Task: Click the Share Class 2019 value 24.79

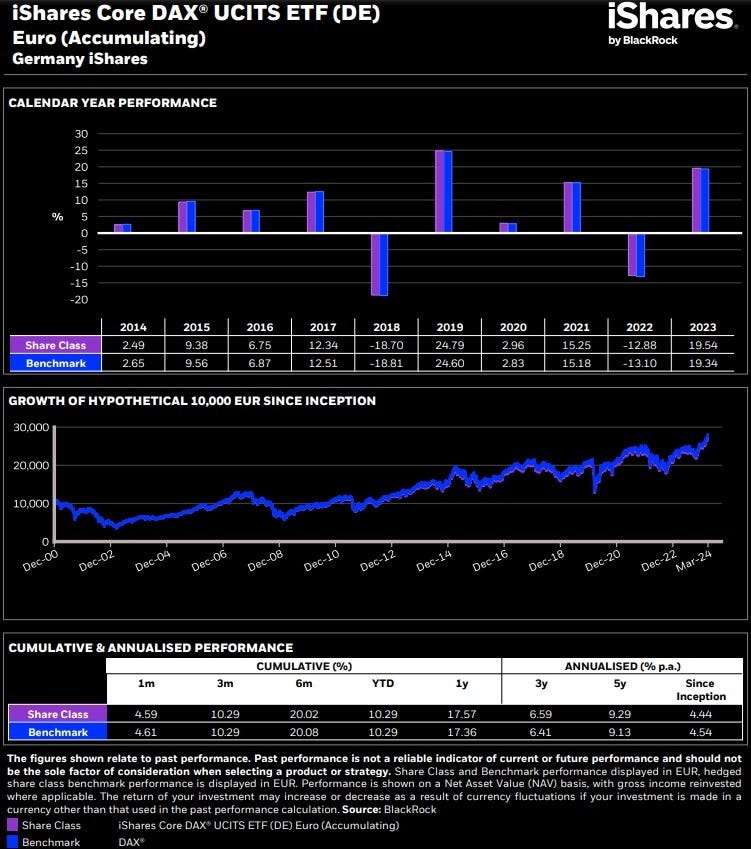Action: pos(449,345)
